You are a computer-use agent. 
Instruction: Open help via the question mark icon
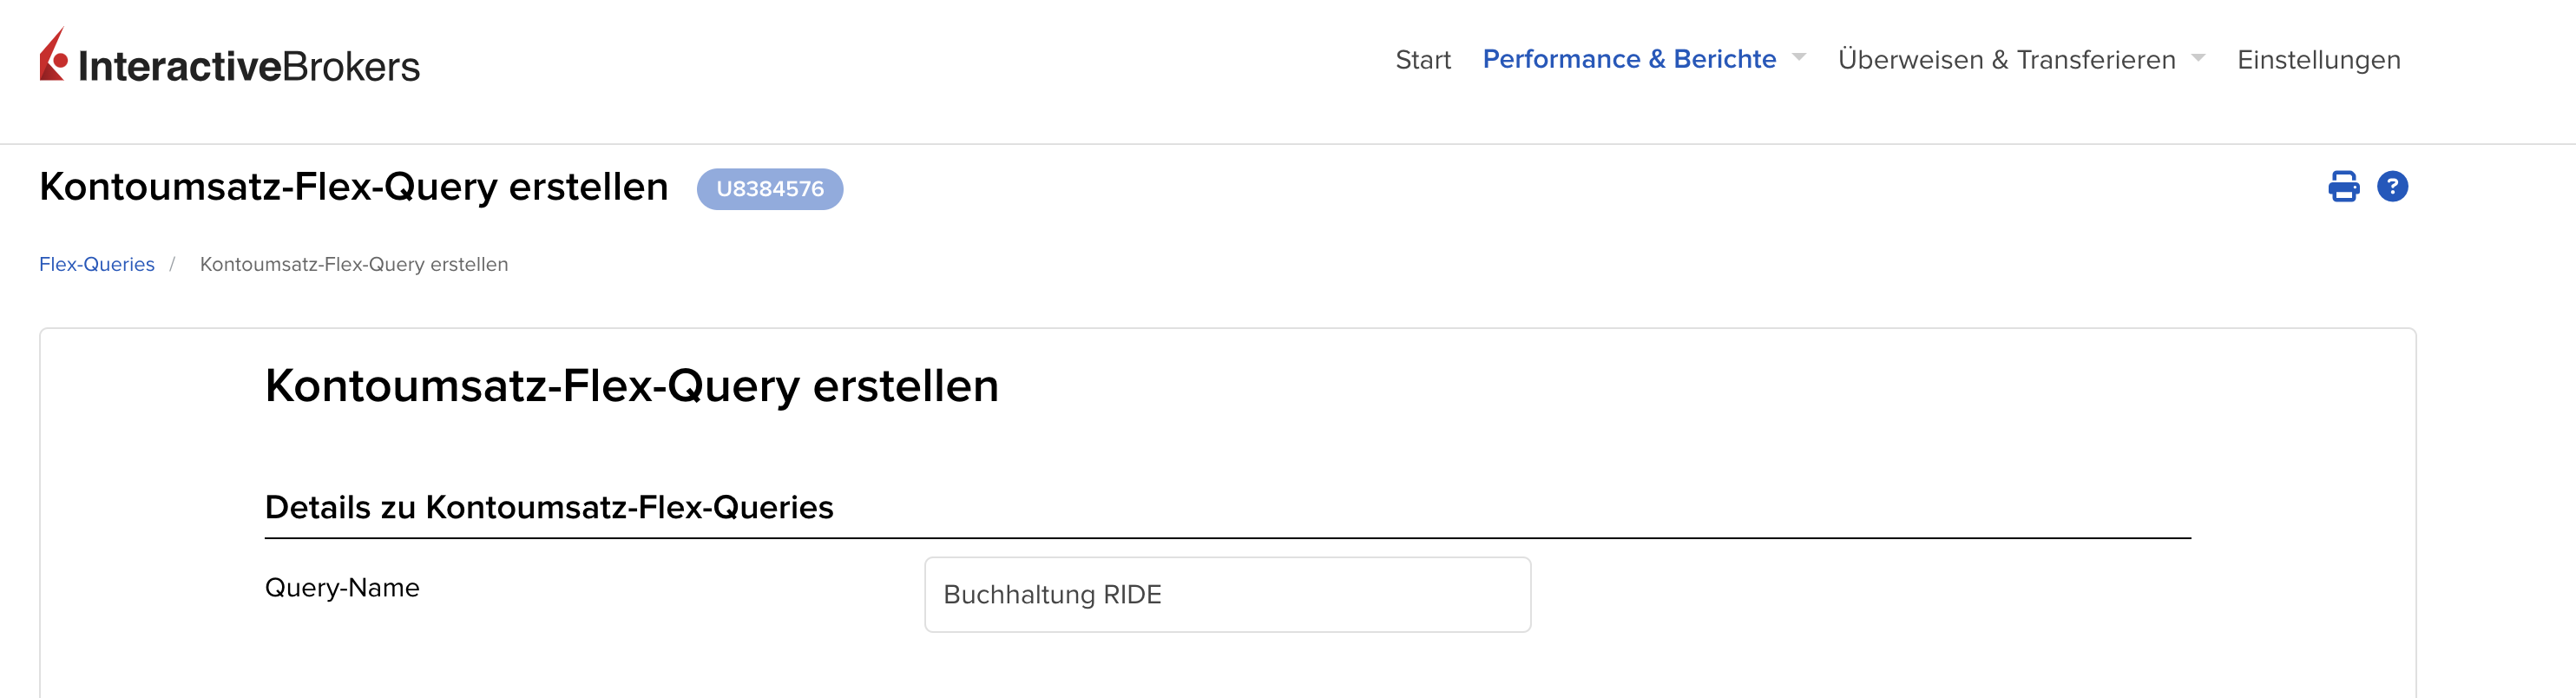click(x=2392, y=187)
